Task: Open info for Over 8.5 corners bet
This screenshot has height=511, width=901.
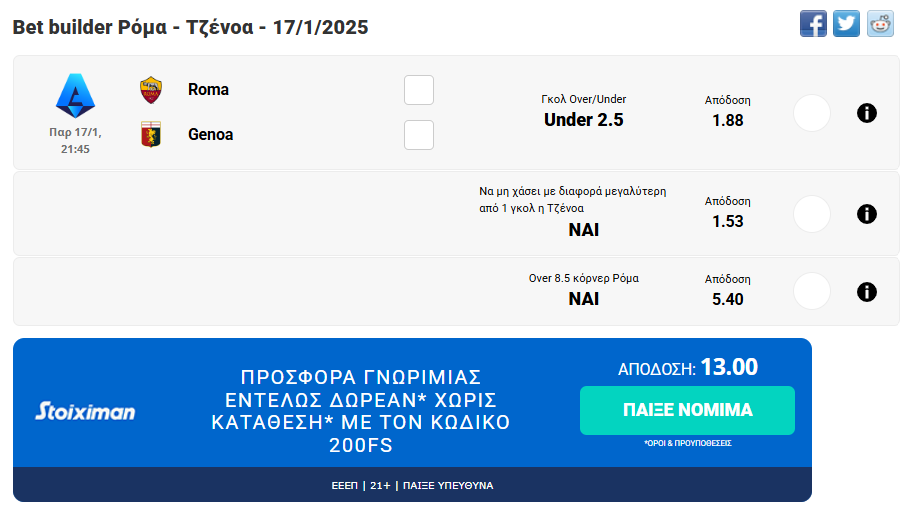Action: (x=867, y=291)
